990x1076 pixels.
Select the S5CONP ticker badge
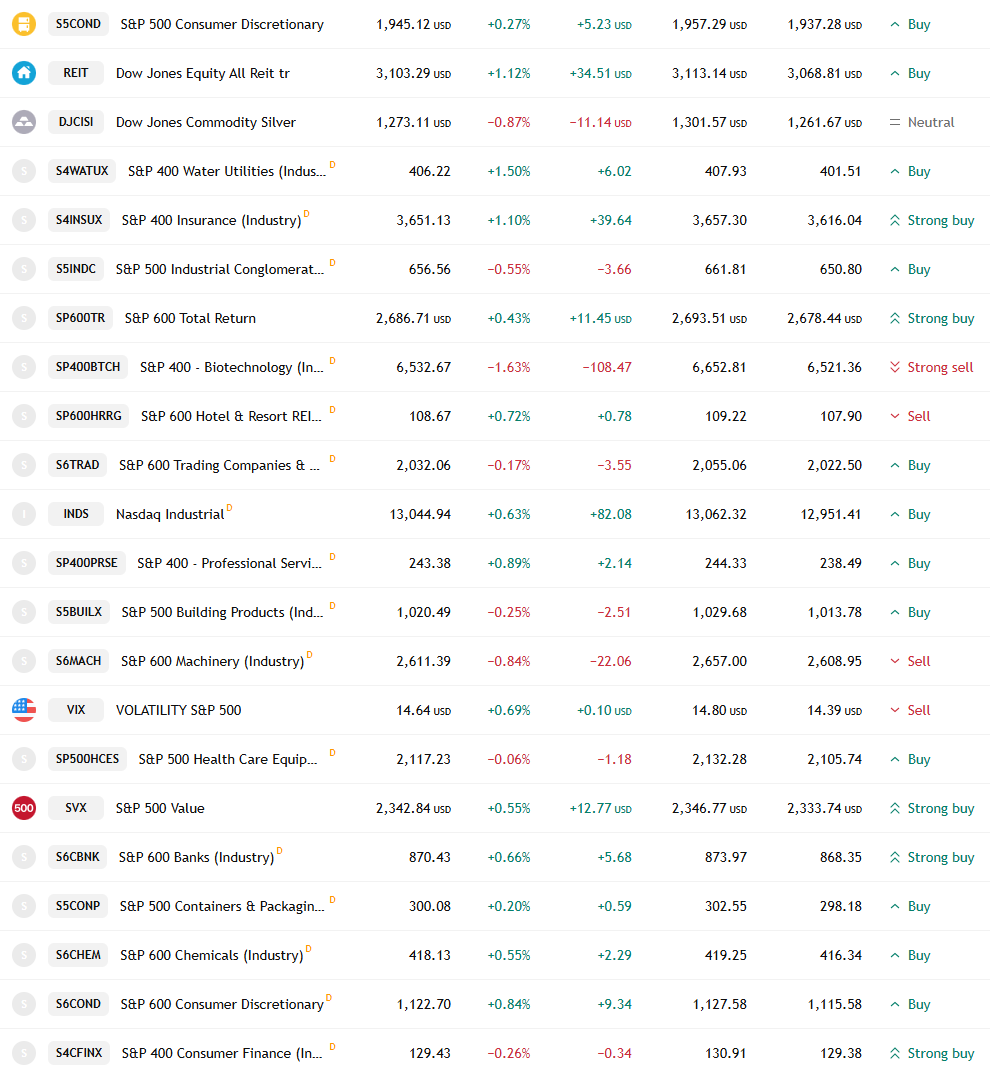point(78,906)
